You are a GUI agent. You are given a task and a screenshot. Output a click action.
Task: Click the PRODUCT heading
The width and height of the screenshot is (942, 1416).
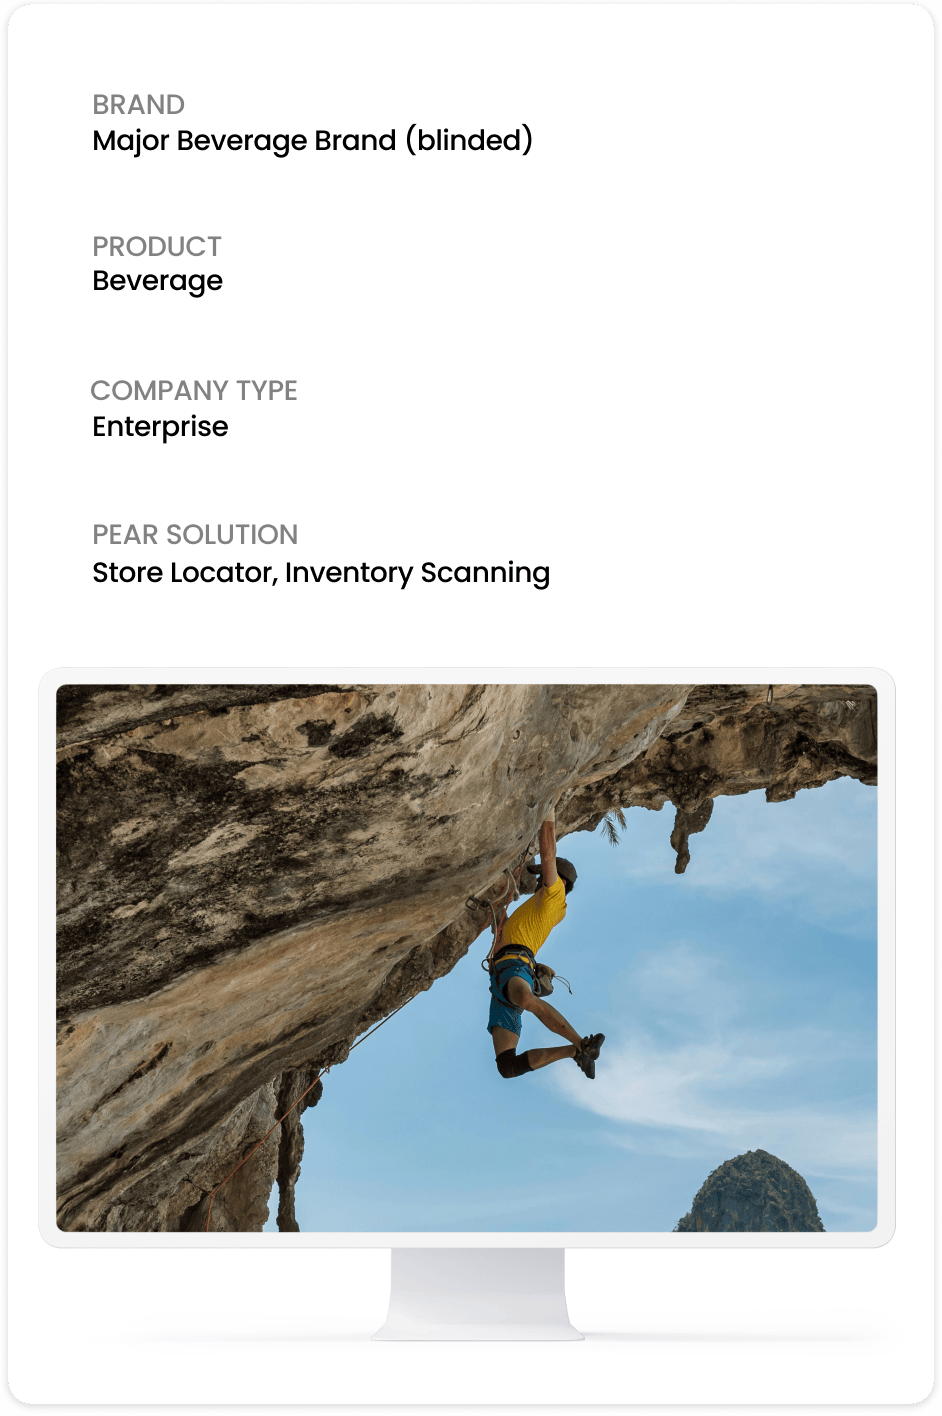157,246
